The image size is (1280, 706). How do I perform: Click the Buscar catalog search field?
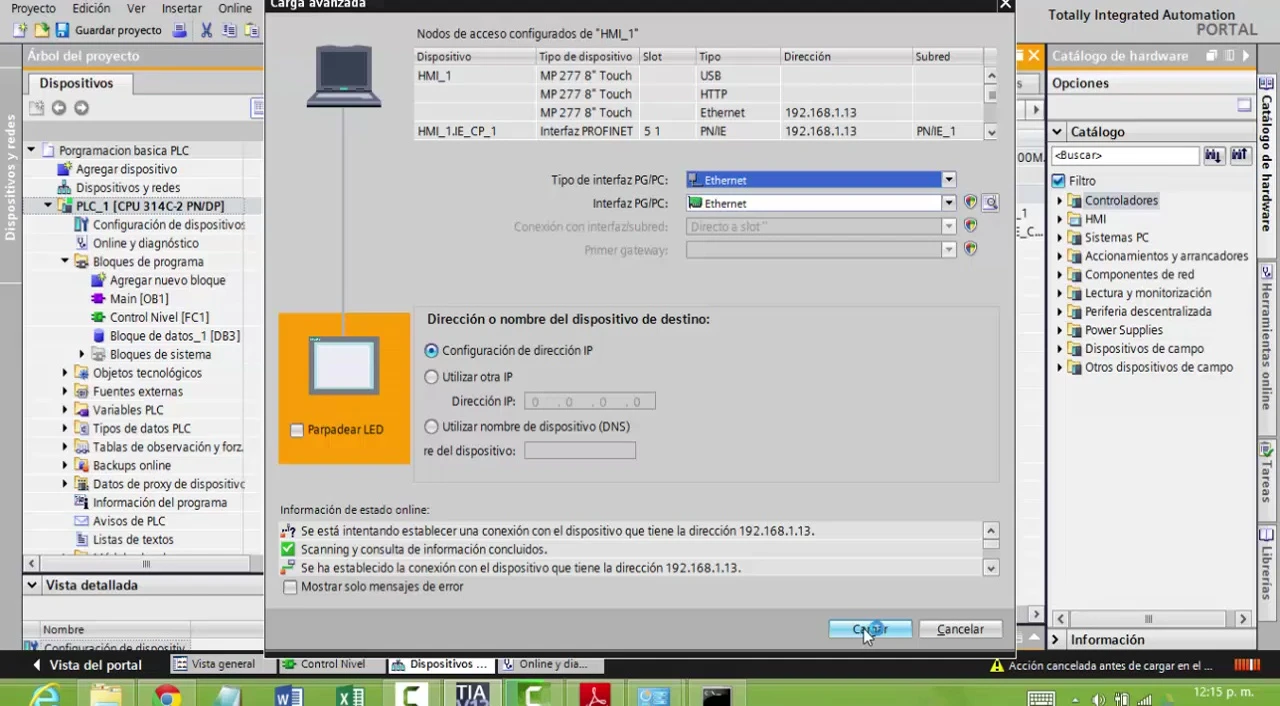click(1124, 156)
